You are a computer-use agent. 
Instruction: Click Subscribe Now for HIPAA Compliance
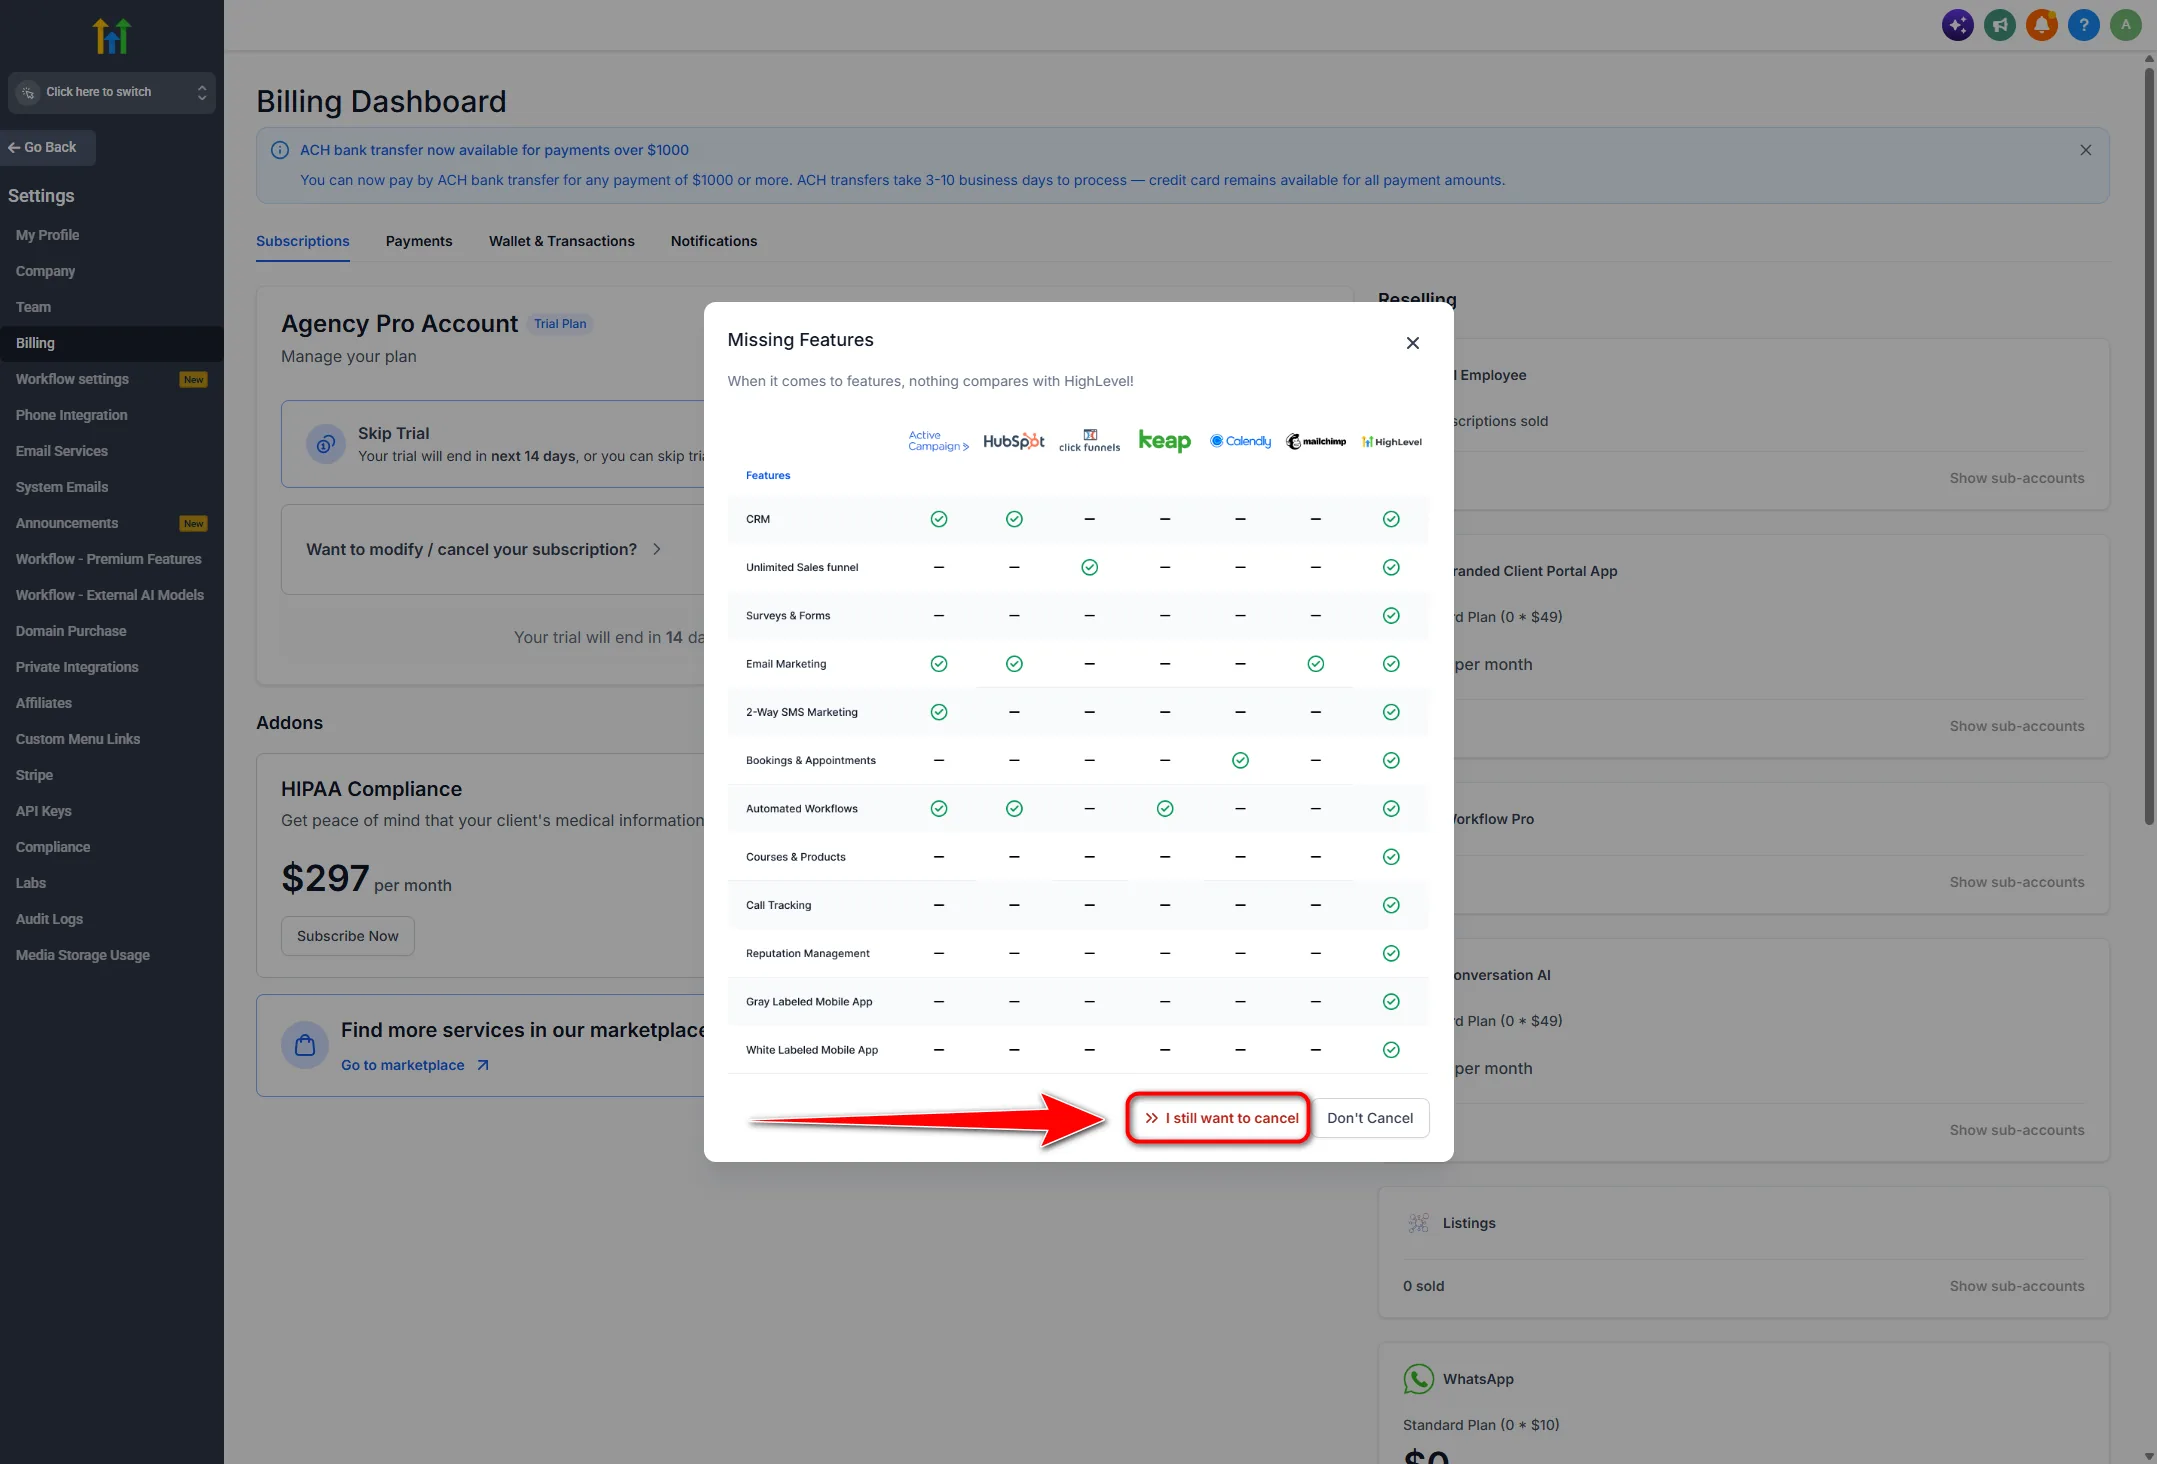pyautogui.click(x=347, y=936)
